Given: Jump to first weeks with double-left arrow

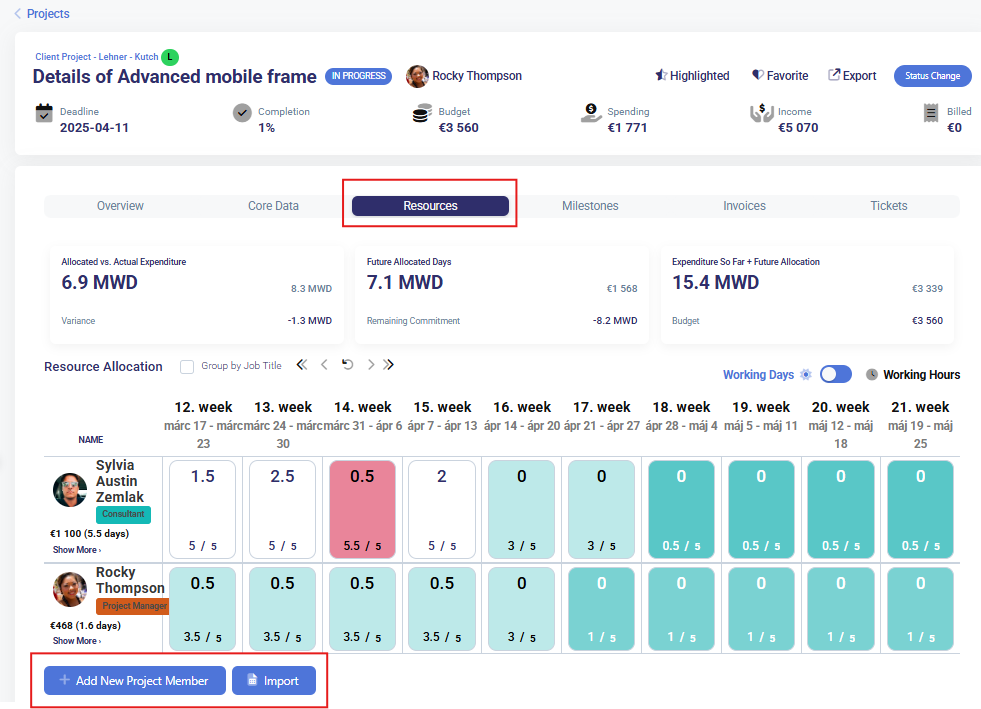Looking at the screenshot, I should point(301,365).
